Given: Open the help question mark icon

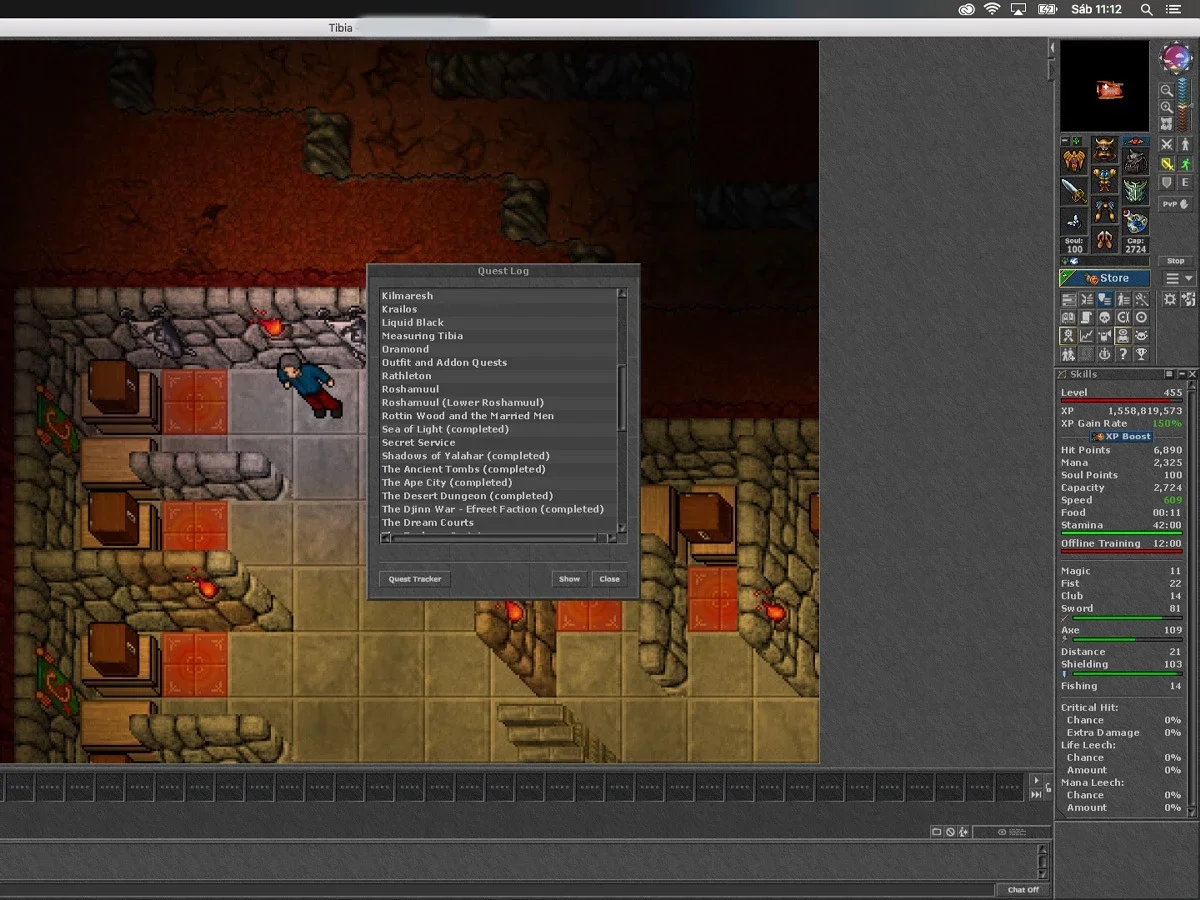Looking at the screenshot, I should (x=1123, y=354).
